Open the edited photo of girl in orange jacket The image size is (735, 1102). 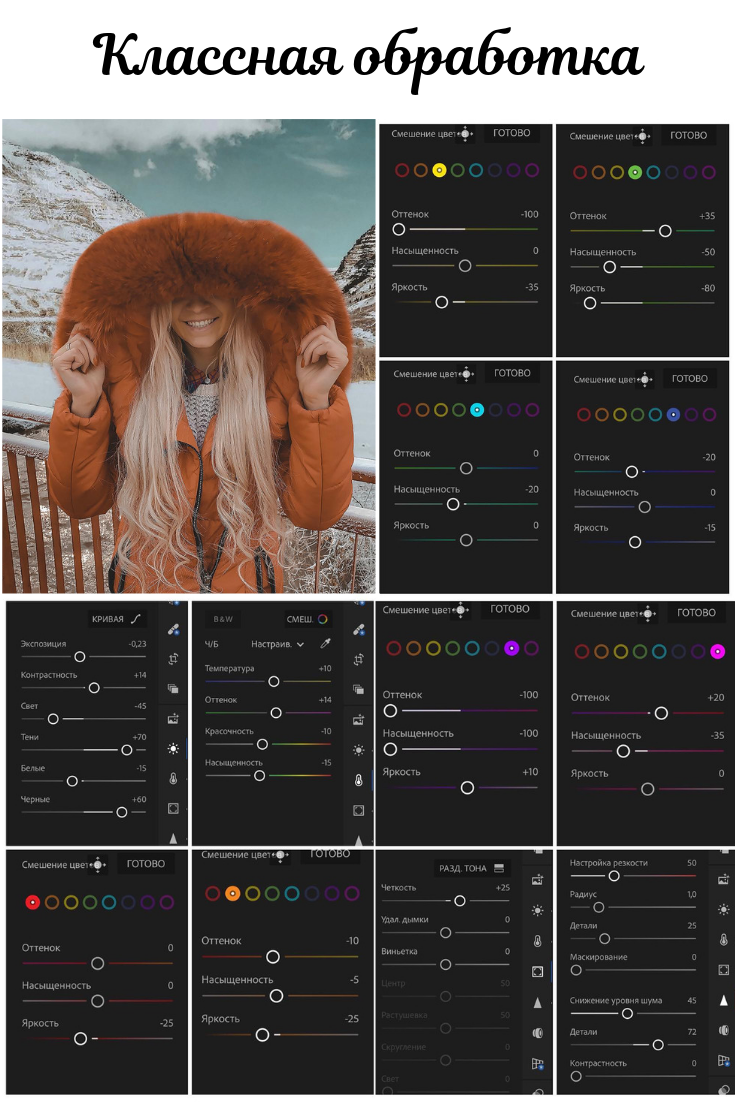click(x=189, y=356)
